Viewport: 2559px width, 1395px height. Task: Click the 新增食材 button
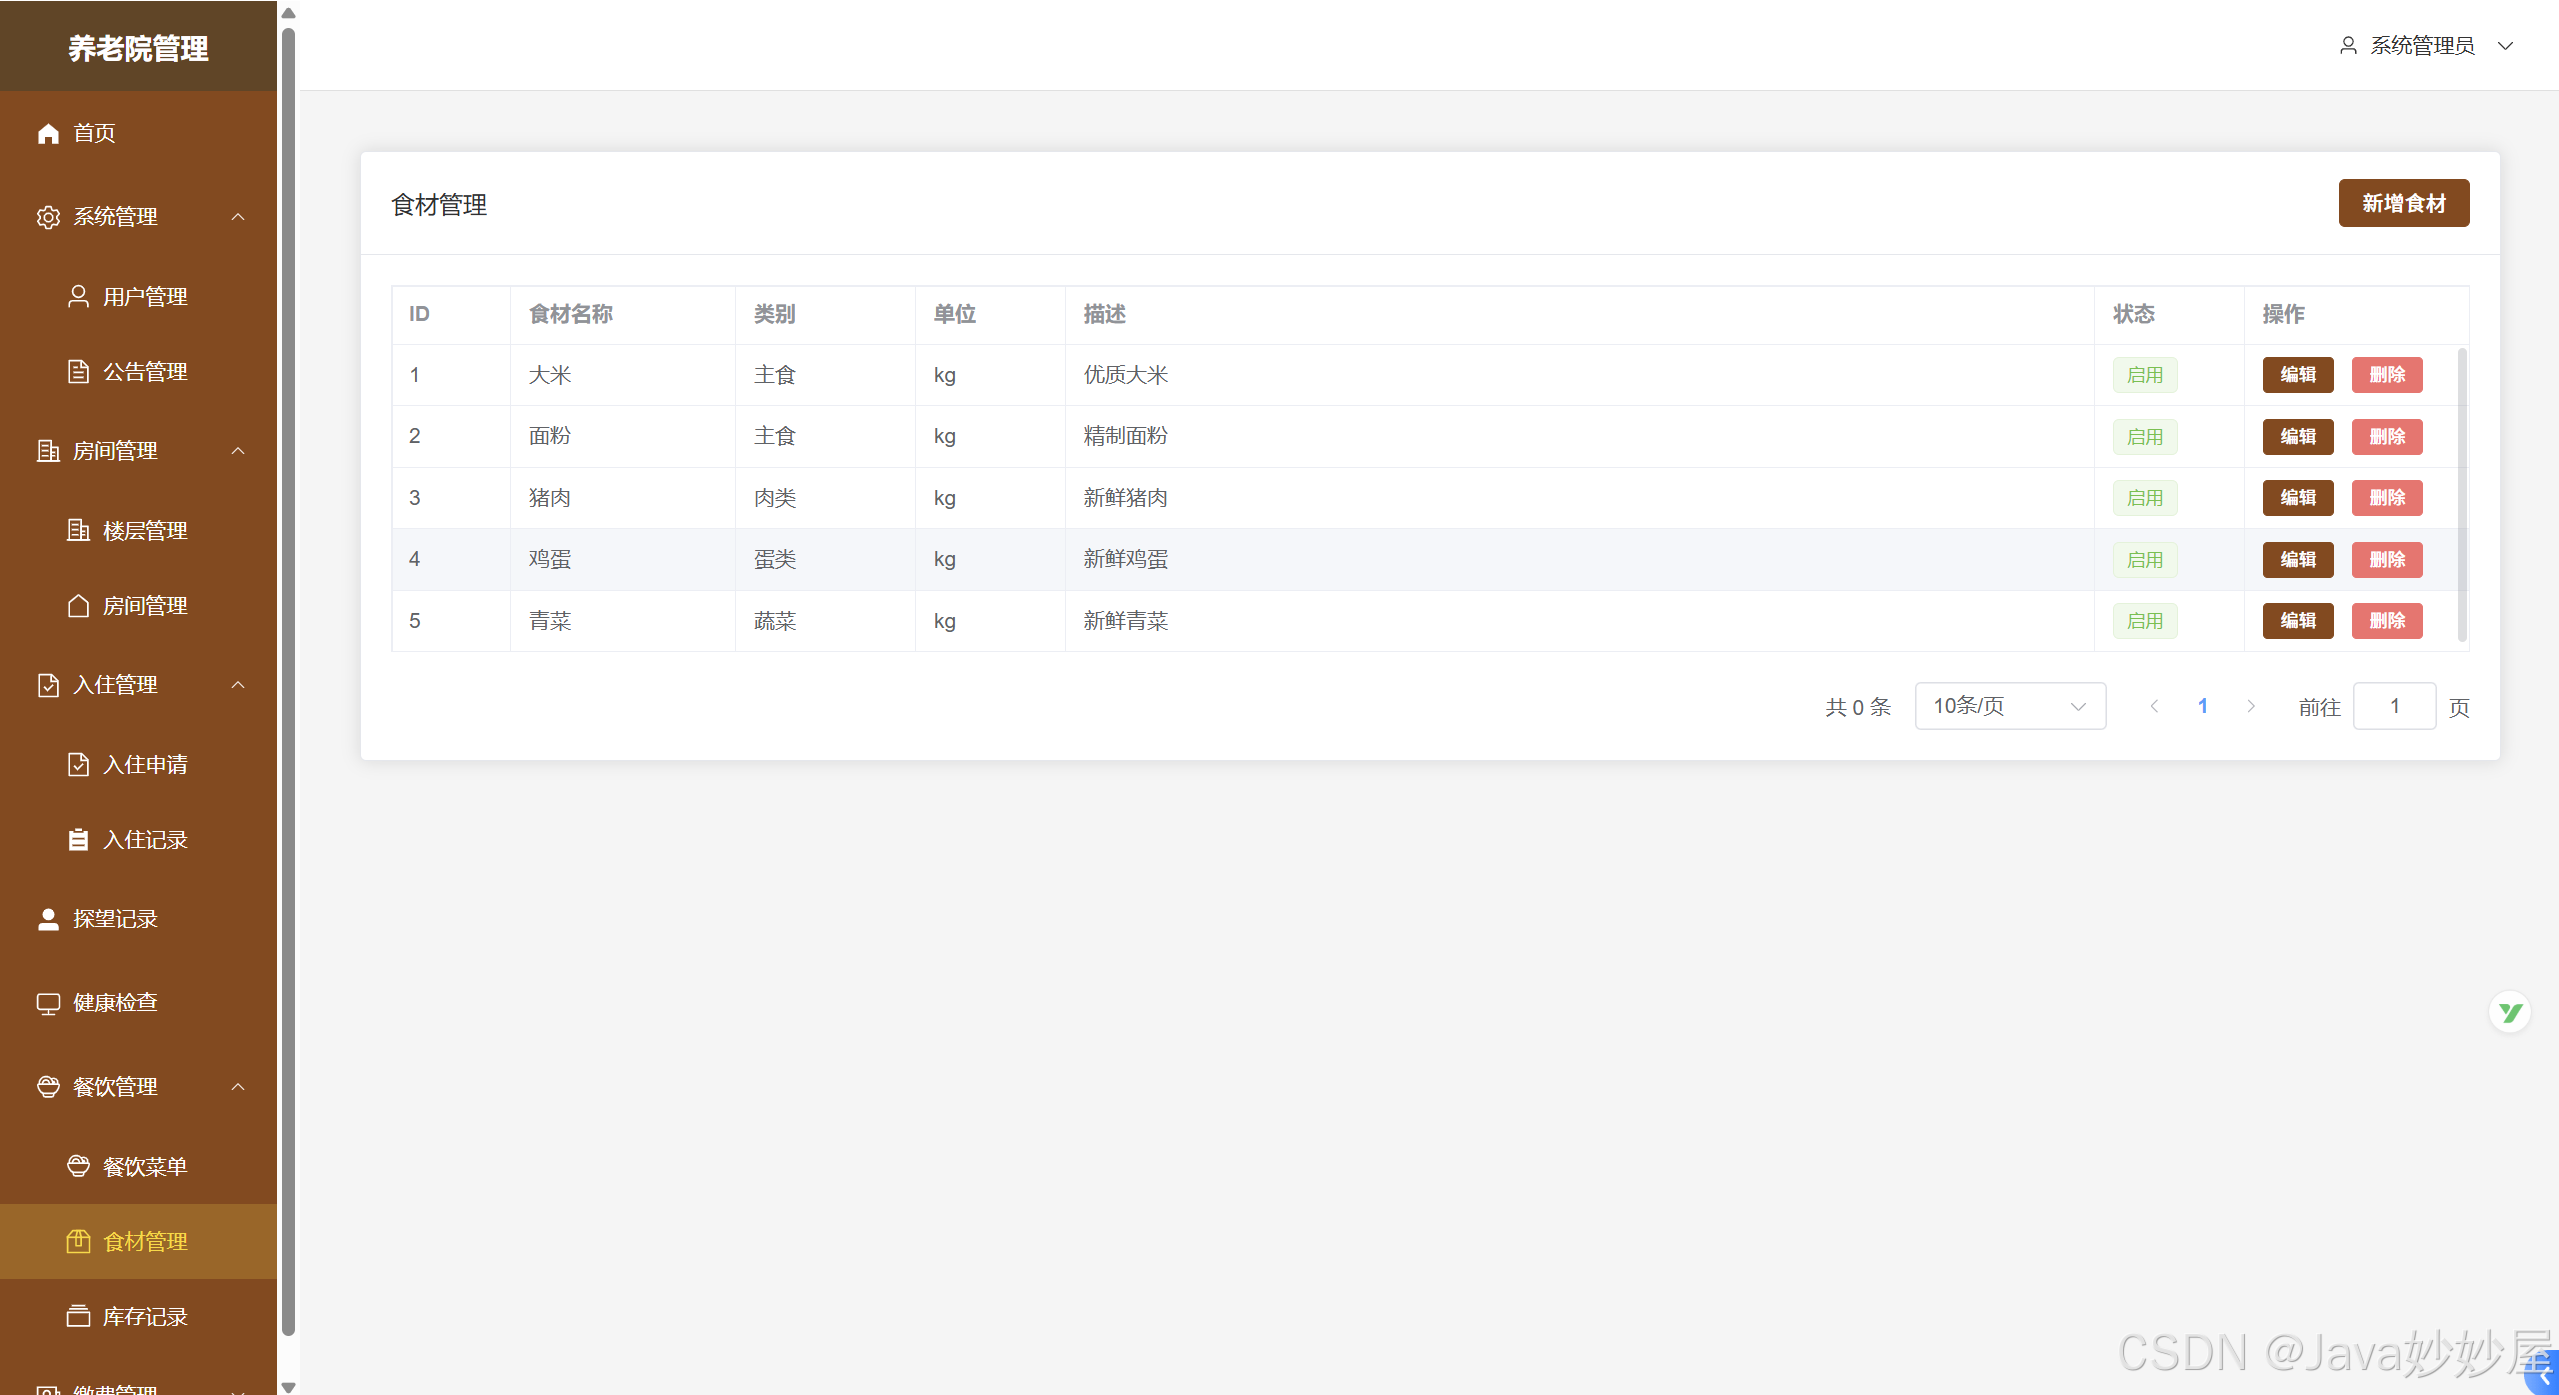coord(2403,203)
